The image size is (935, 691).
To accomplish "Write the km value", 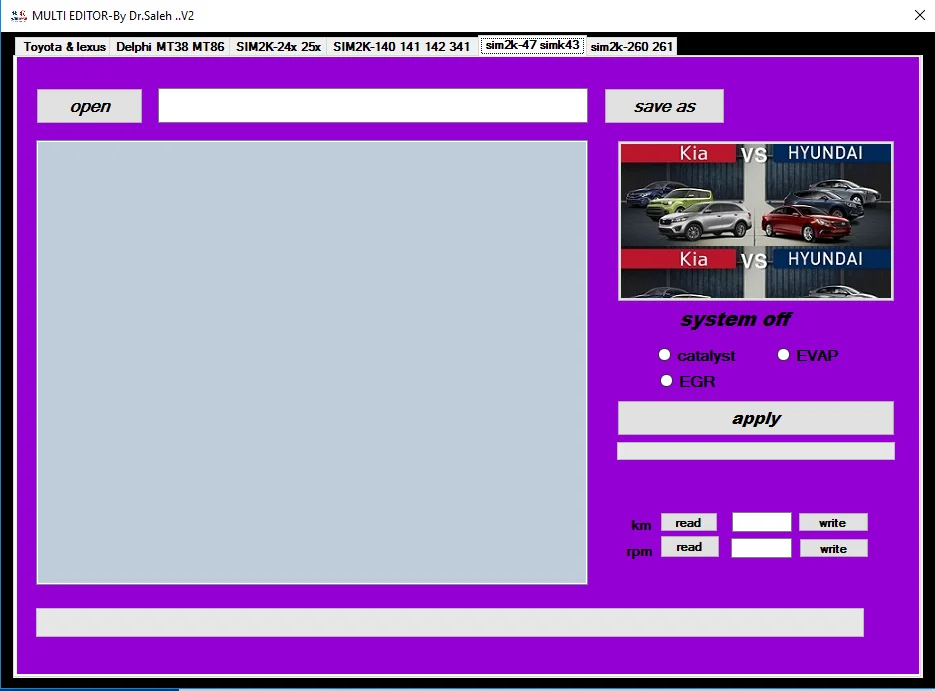I will pyautogui.click(x=832, y=523).
